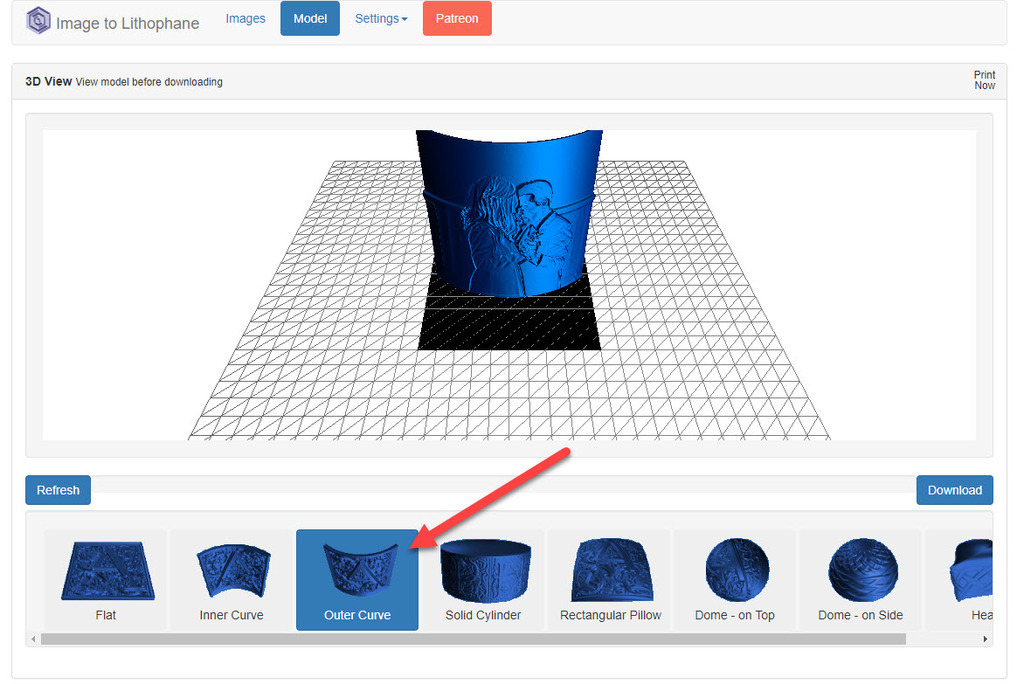Pick the Solid Cylinder model shape
Image resolution: width=1024 pixels, height=684 pixels.
coord(483,579)
